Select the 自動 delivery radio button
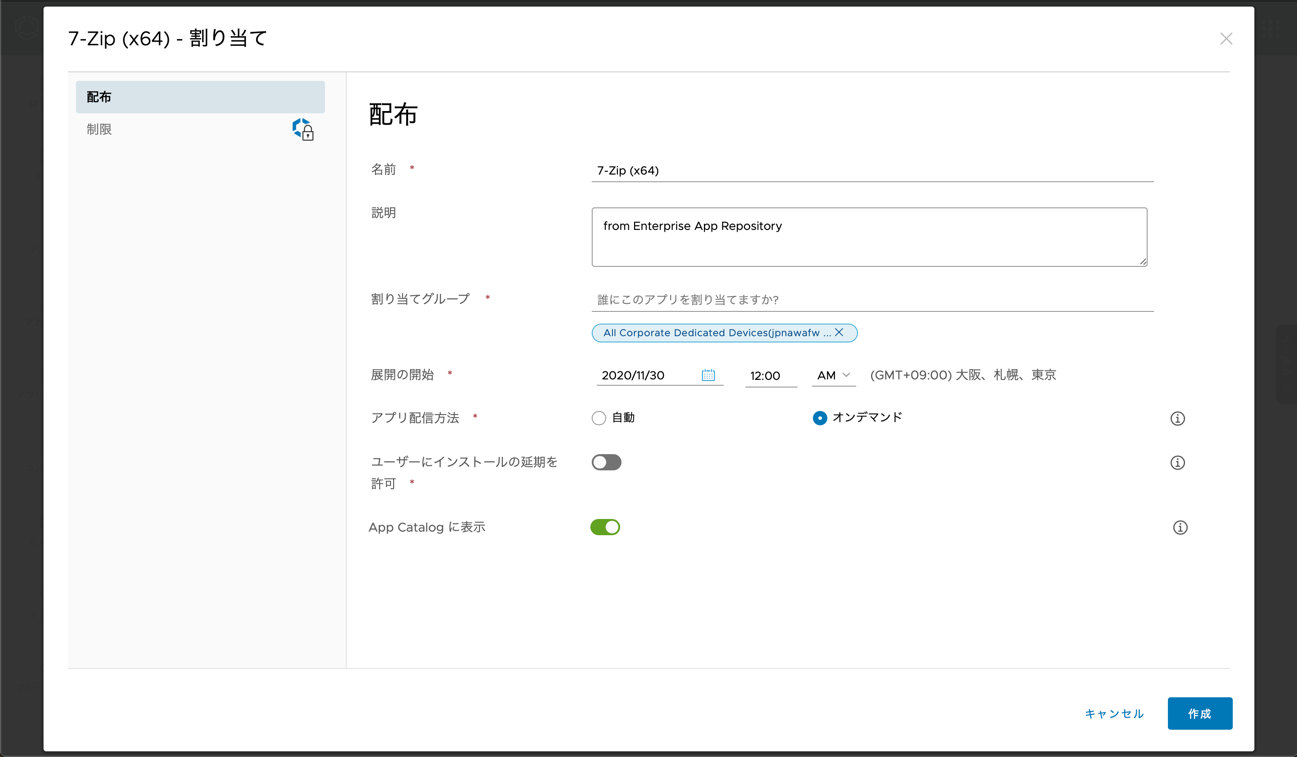The width and height of the screenshot is (1297, 757). click(598, 418)
